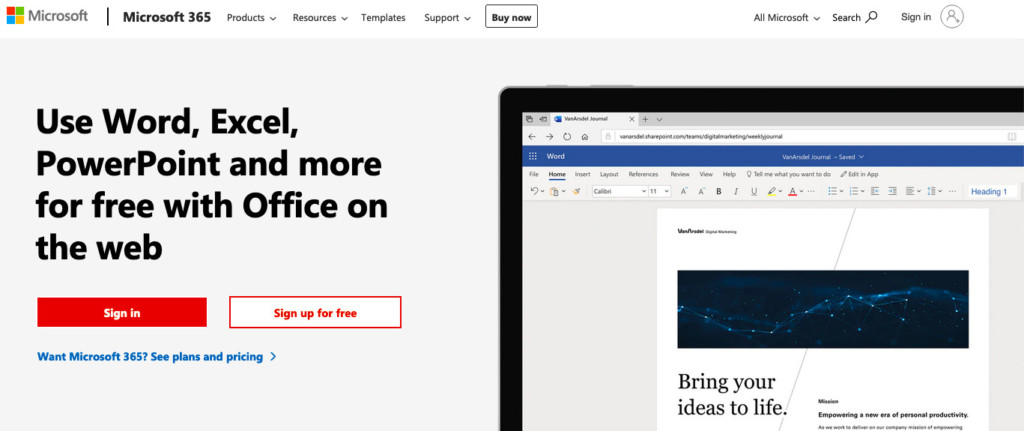
Task: Grow the font size
Action: (684, 191)
